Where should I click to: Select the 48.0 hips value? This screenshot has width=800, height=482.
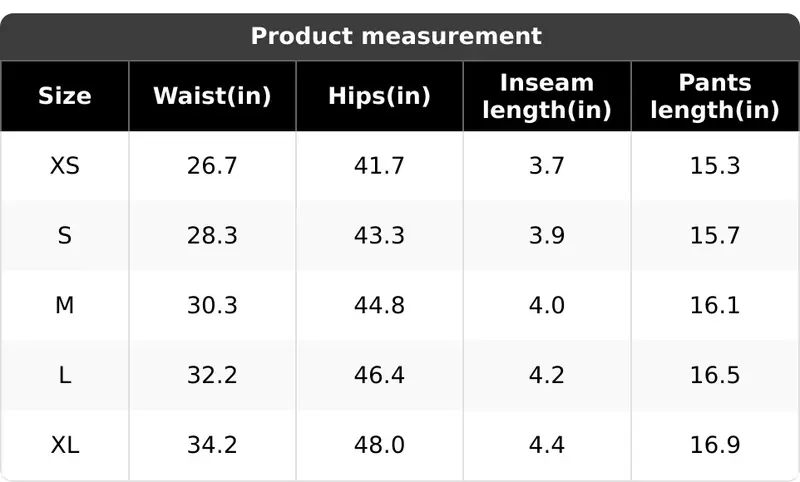380,445
